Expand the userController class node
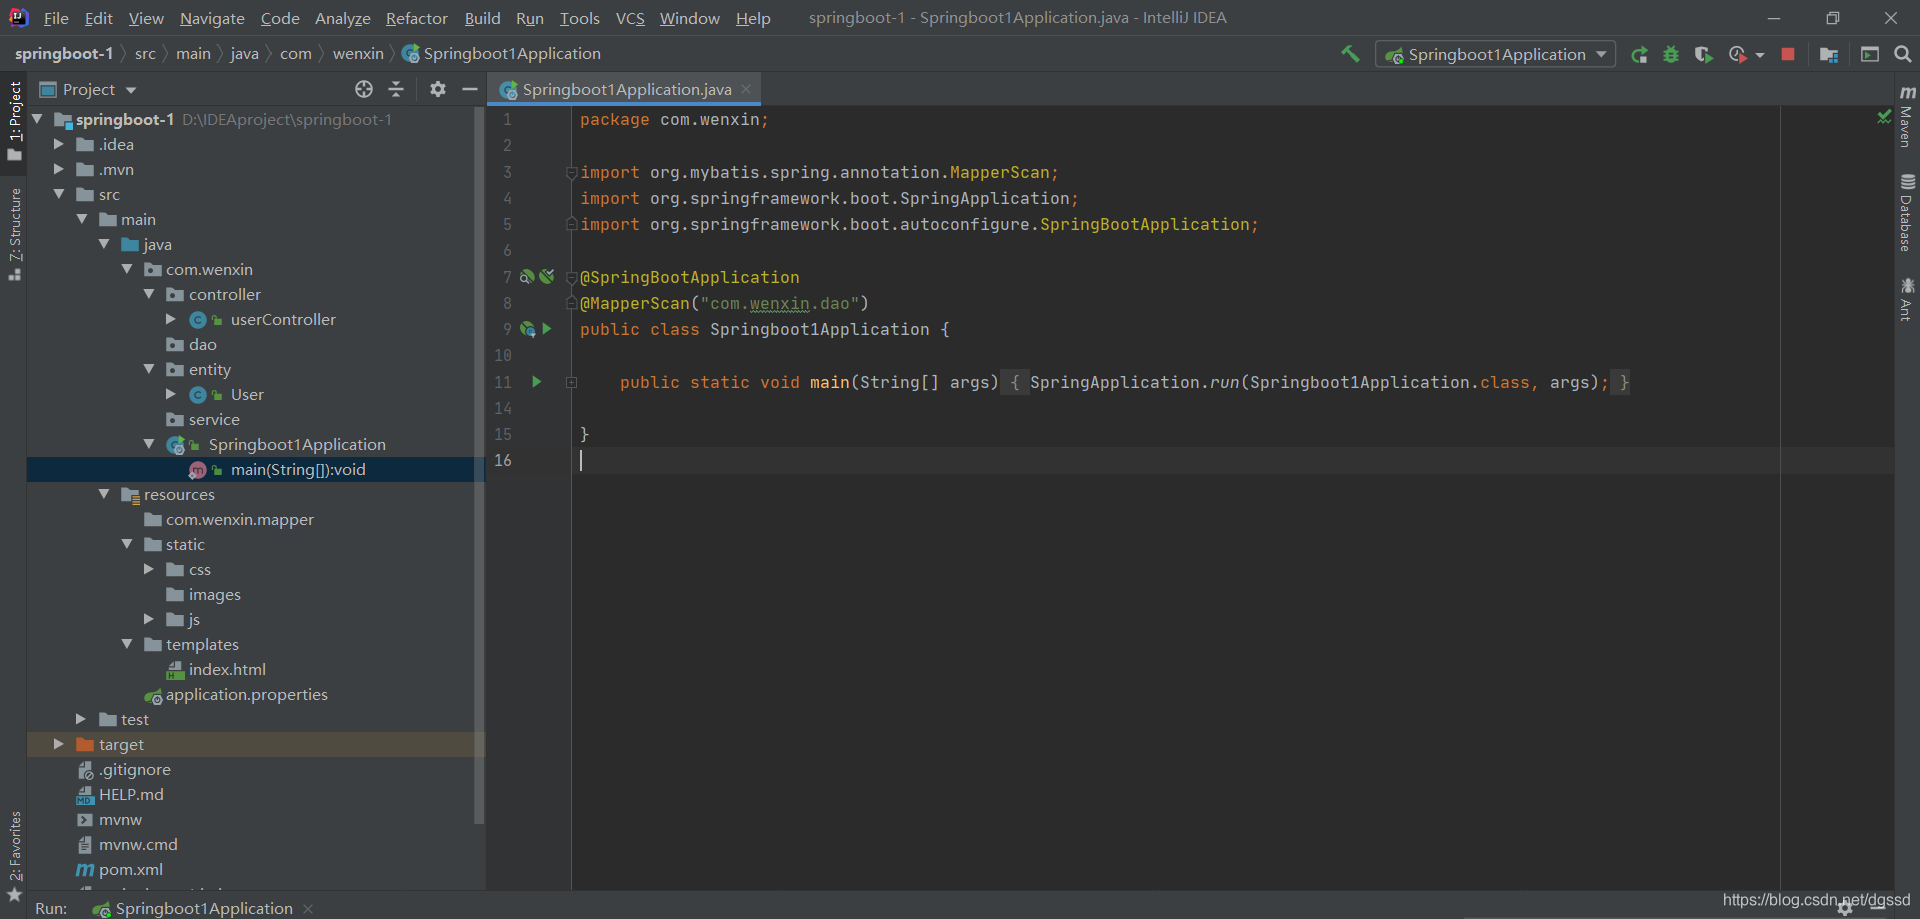This screenshot has width=1920, height=919. click(x=171, y=319)
